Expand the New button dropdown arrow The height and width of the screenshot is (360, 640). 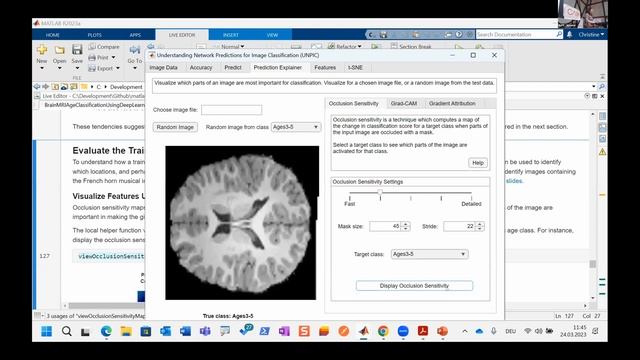click(42, 68)
